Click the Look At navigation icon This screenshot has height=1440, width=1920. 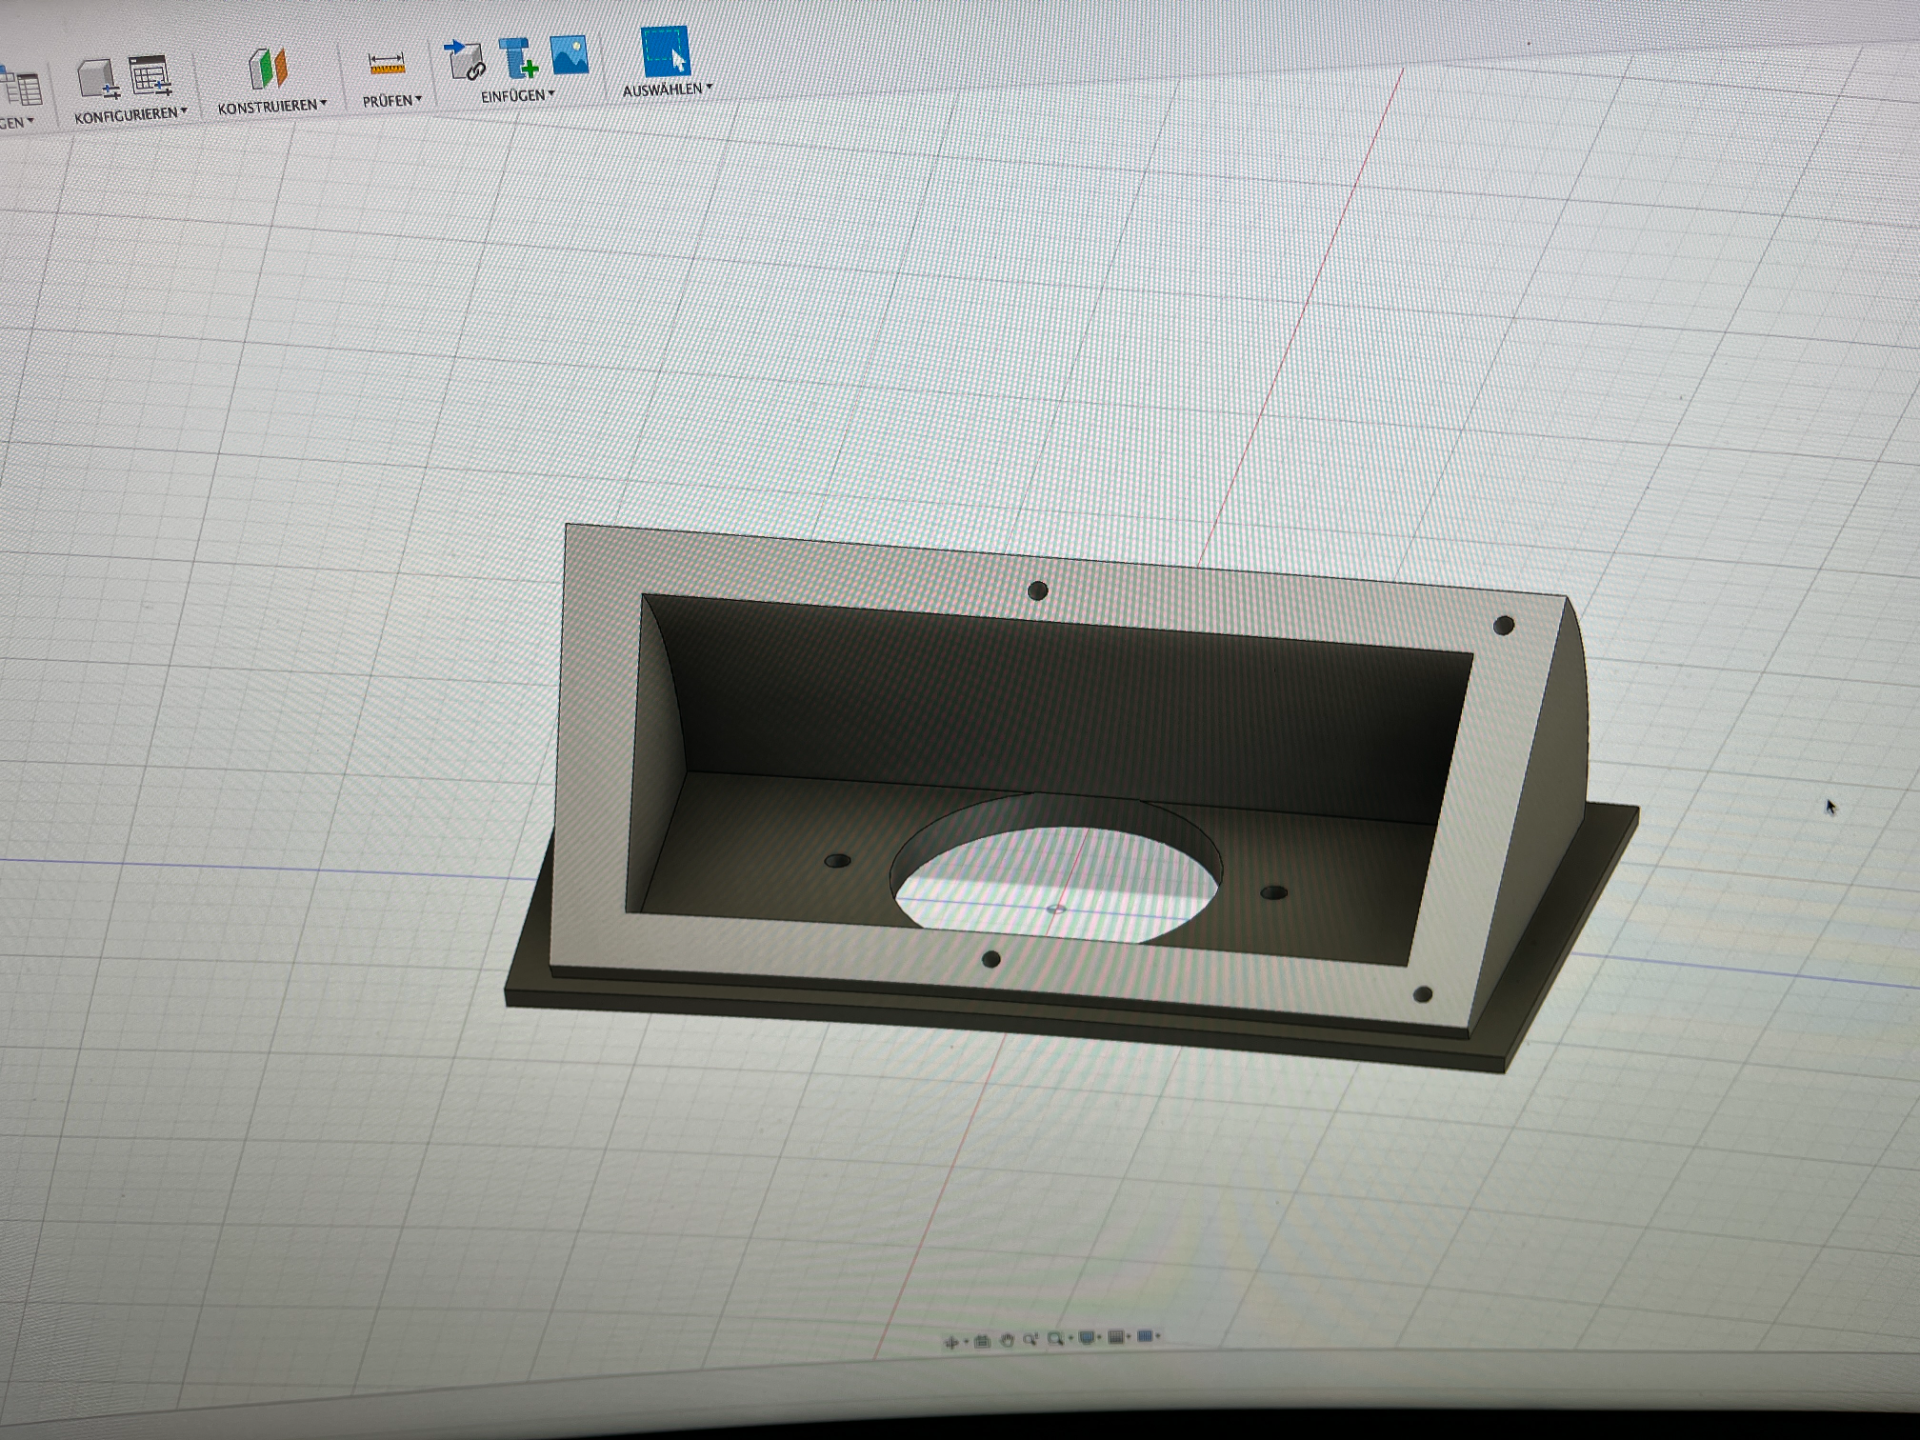[x=982, y=1341]
